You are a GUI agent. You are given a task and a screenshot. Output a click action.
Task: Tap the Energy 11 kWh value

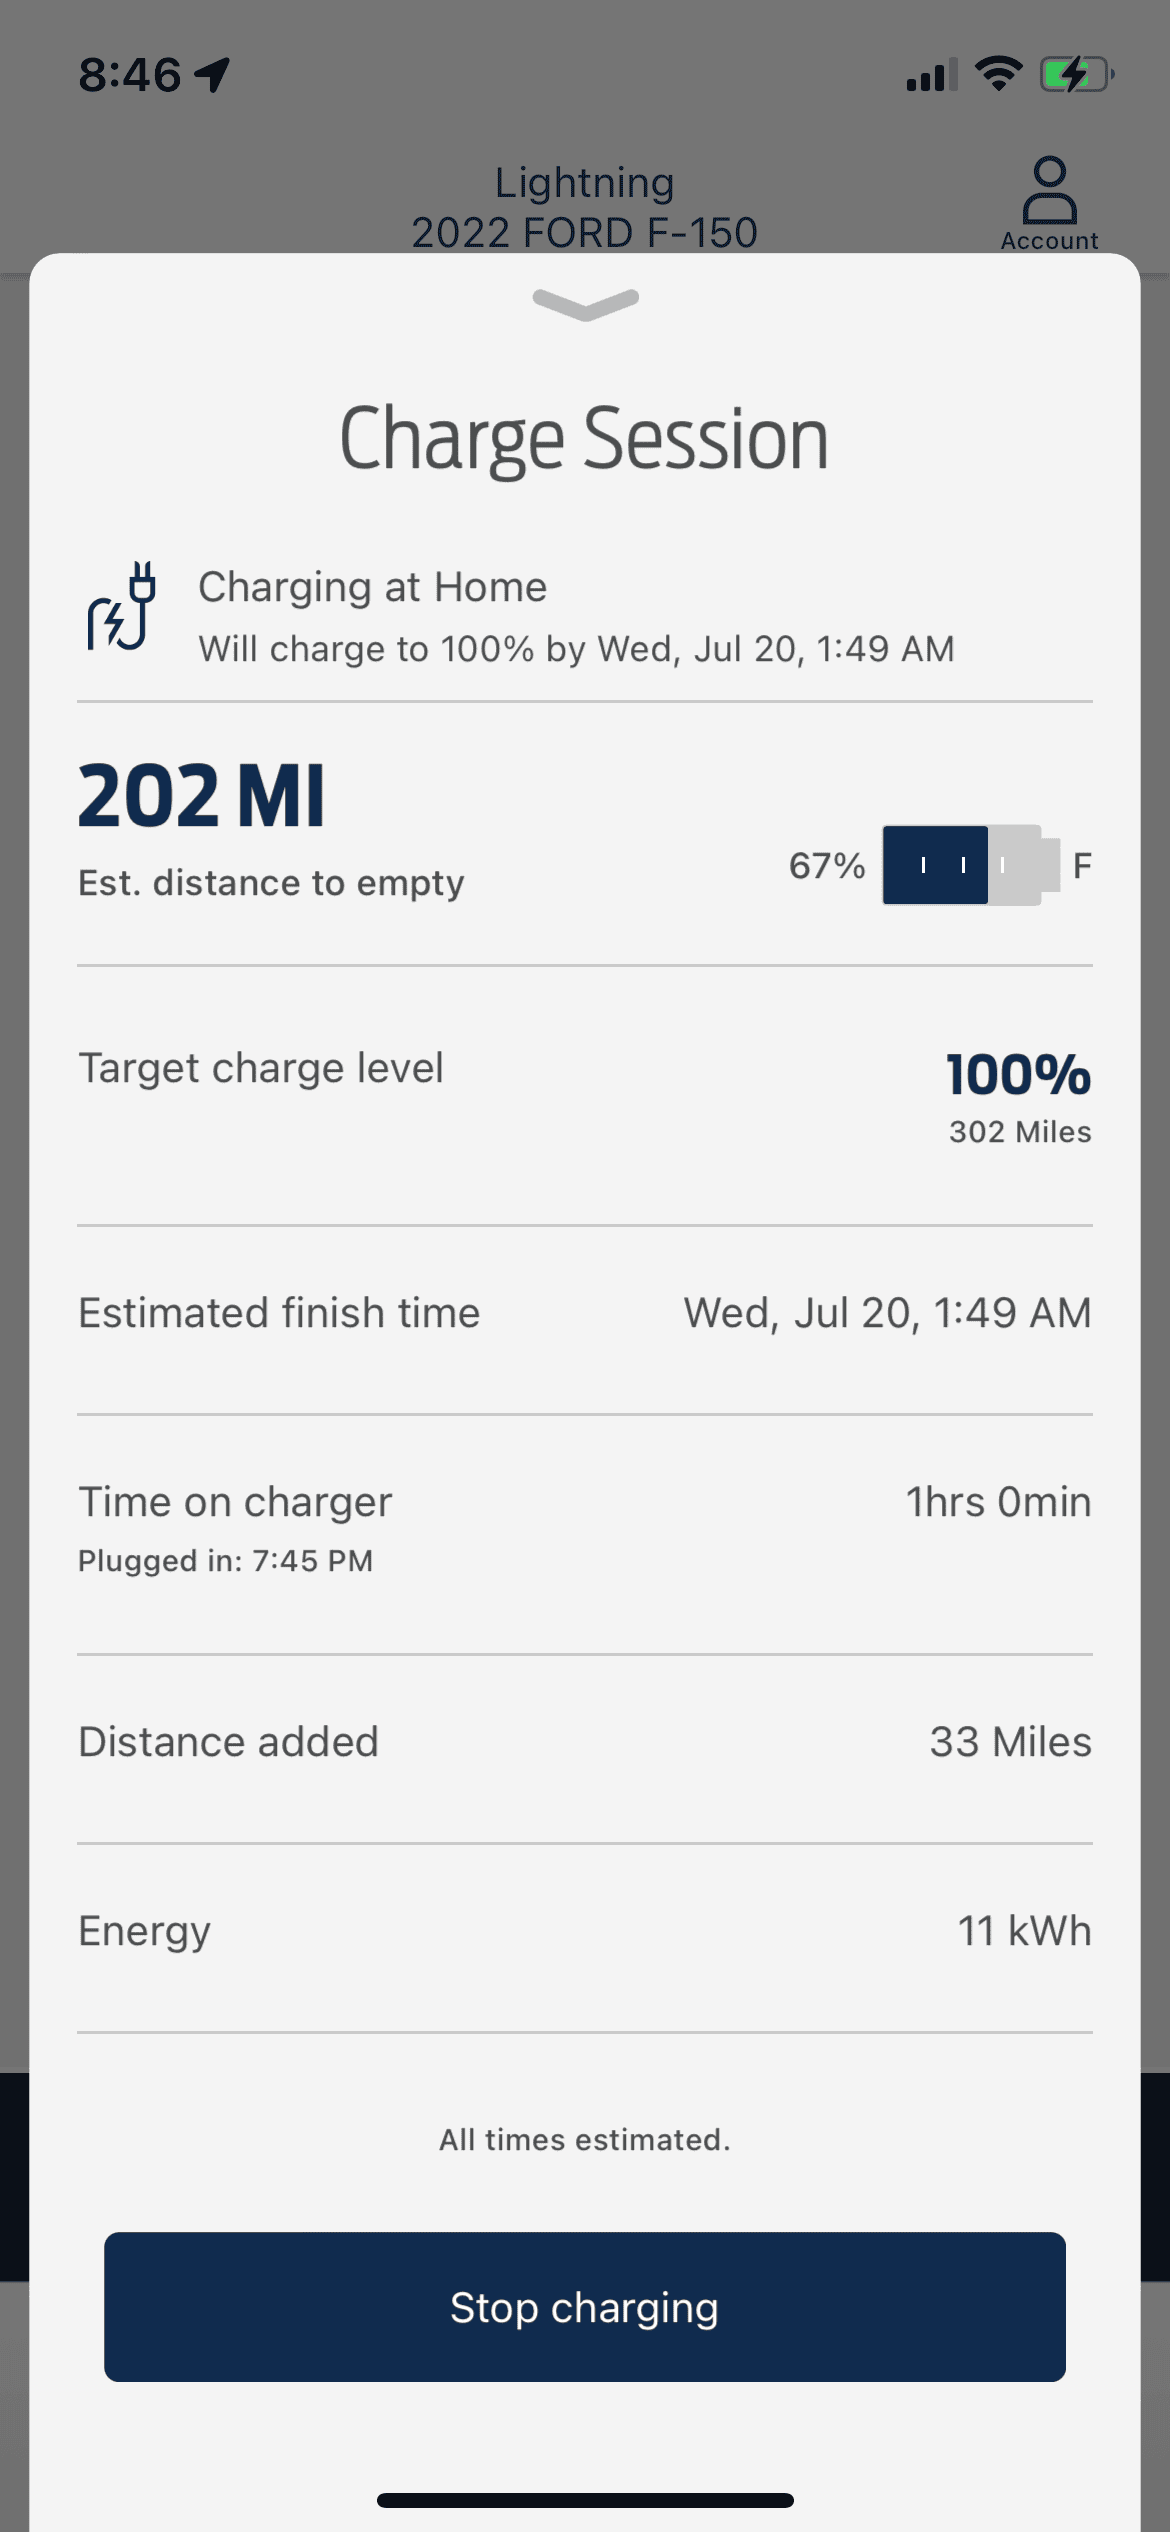1024,1931
